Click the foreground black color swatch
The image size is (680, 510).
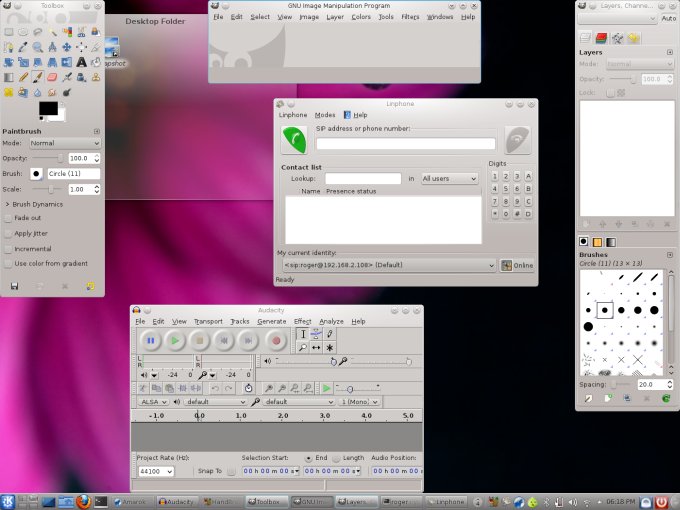click(x=48, y=108)
